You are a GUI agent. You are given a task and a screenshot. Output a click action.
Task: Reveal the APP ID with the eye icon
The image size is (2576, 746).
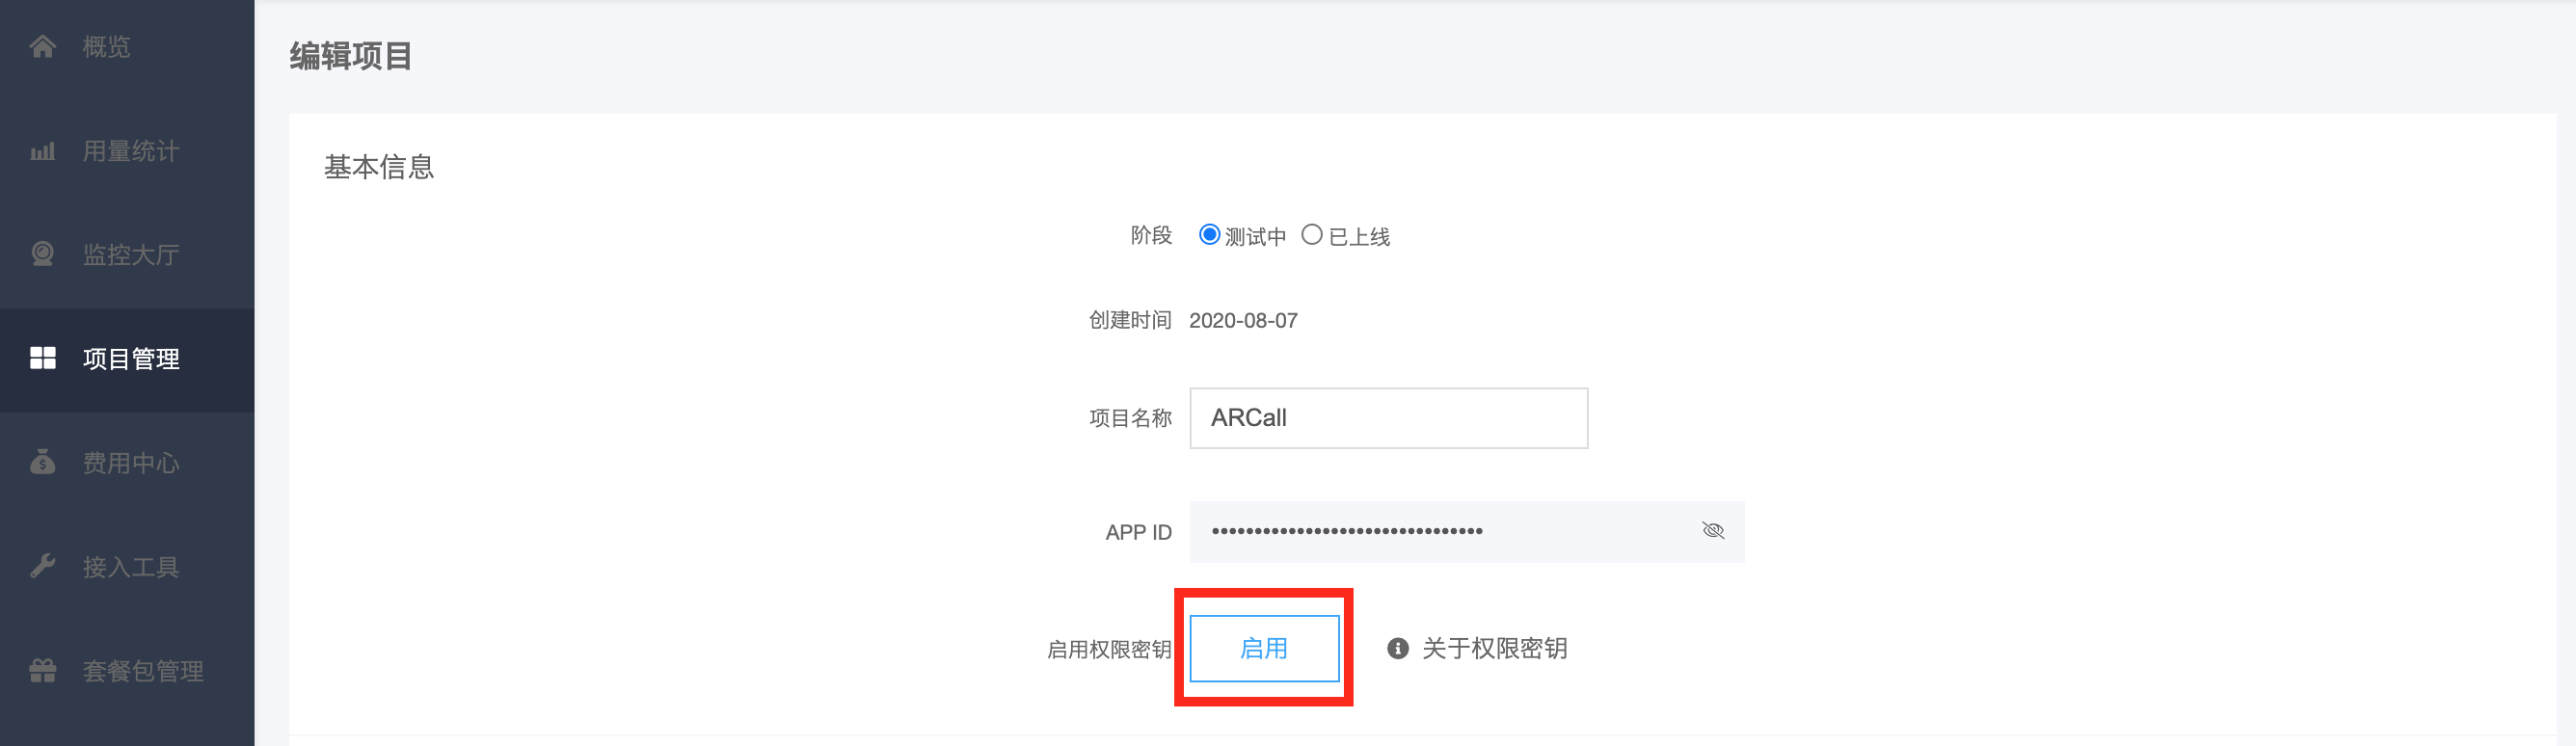click(1712, 531)
